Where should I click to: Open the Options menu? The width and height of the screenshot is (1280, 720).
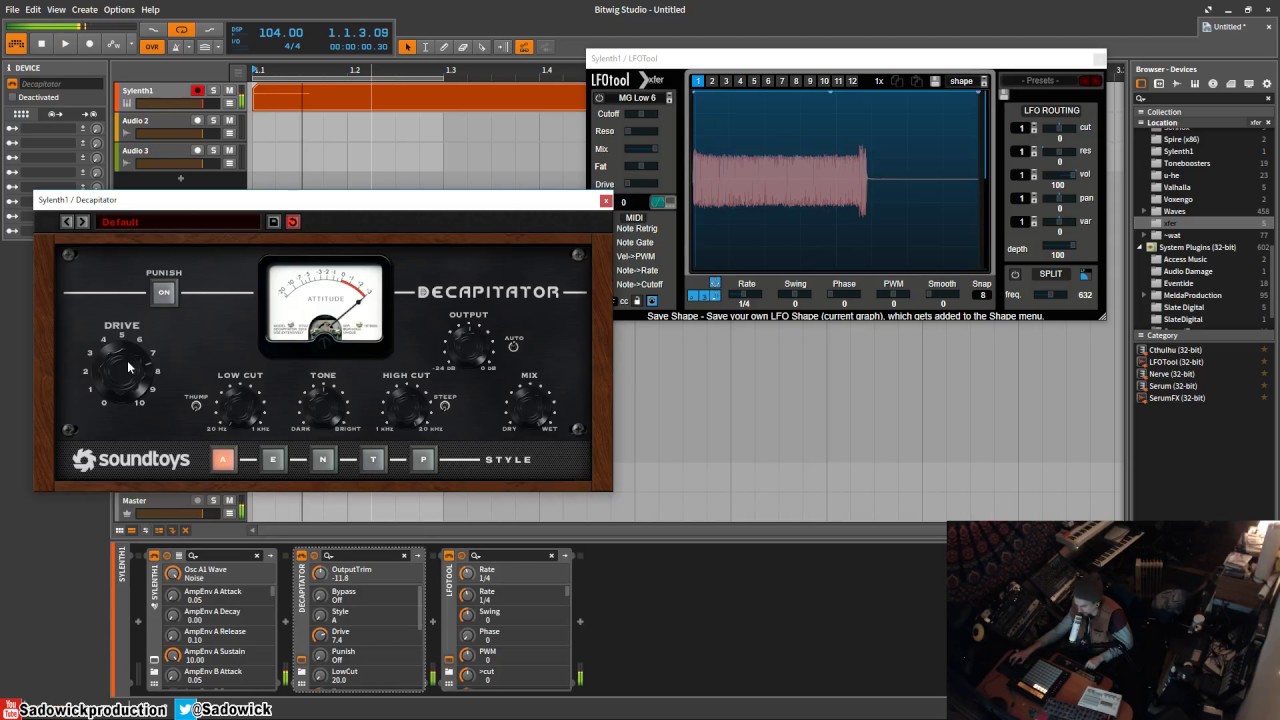point(119,10)
